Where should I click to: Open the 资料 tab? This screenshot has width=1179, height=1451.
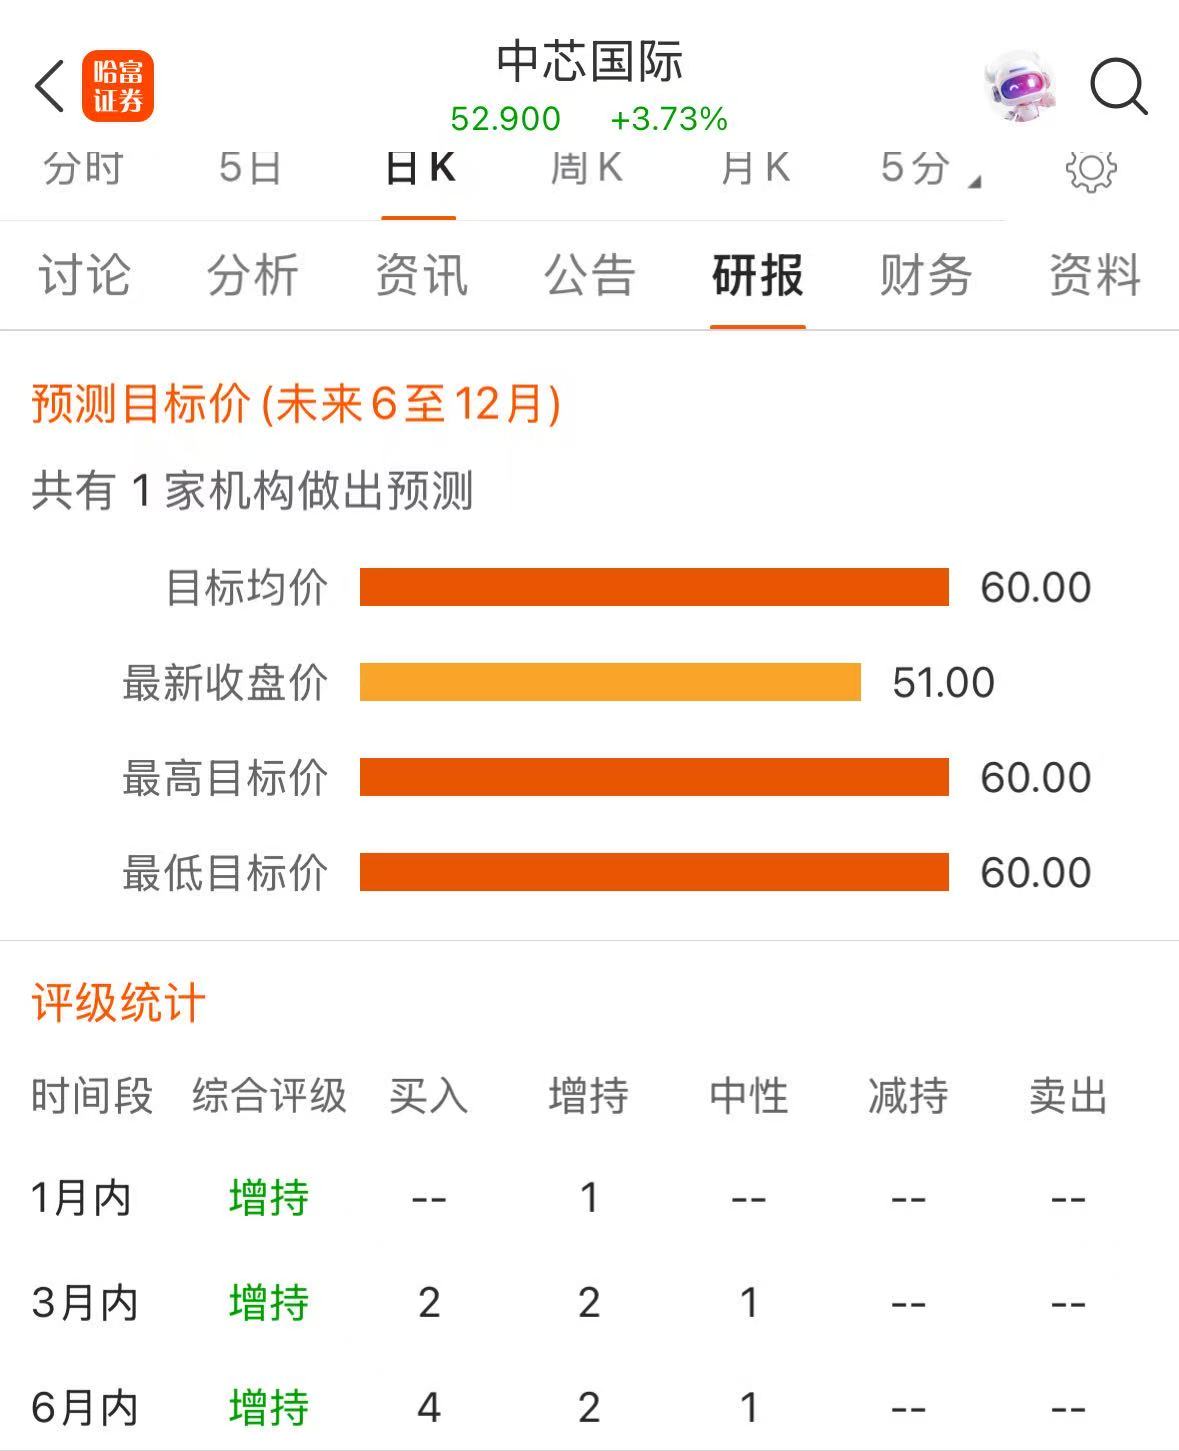point(1095,275)
